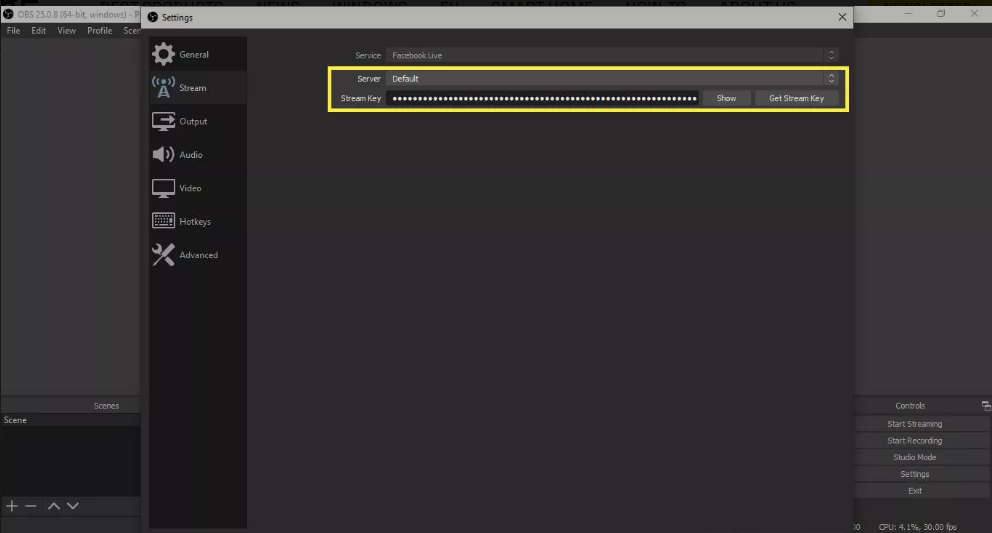Add a scene with the plus icon
The height and width of the screenshot is (533, 992).
tap(12, 506)
